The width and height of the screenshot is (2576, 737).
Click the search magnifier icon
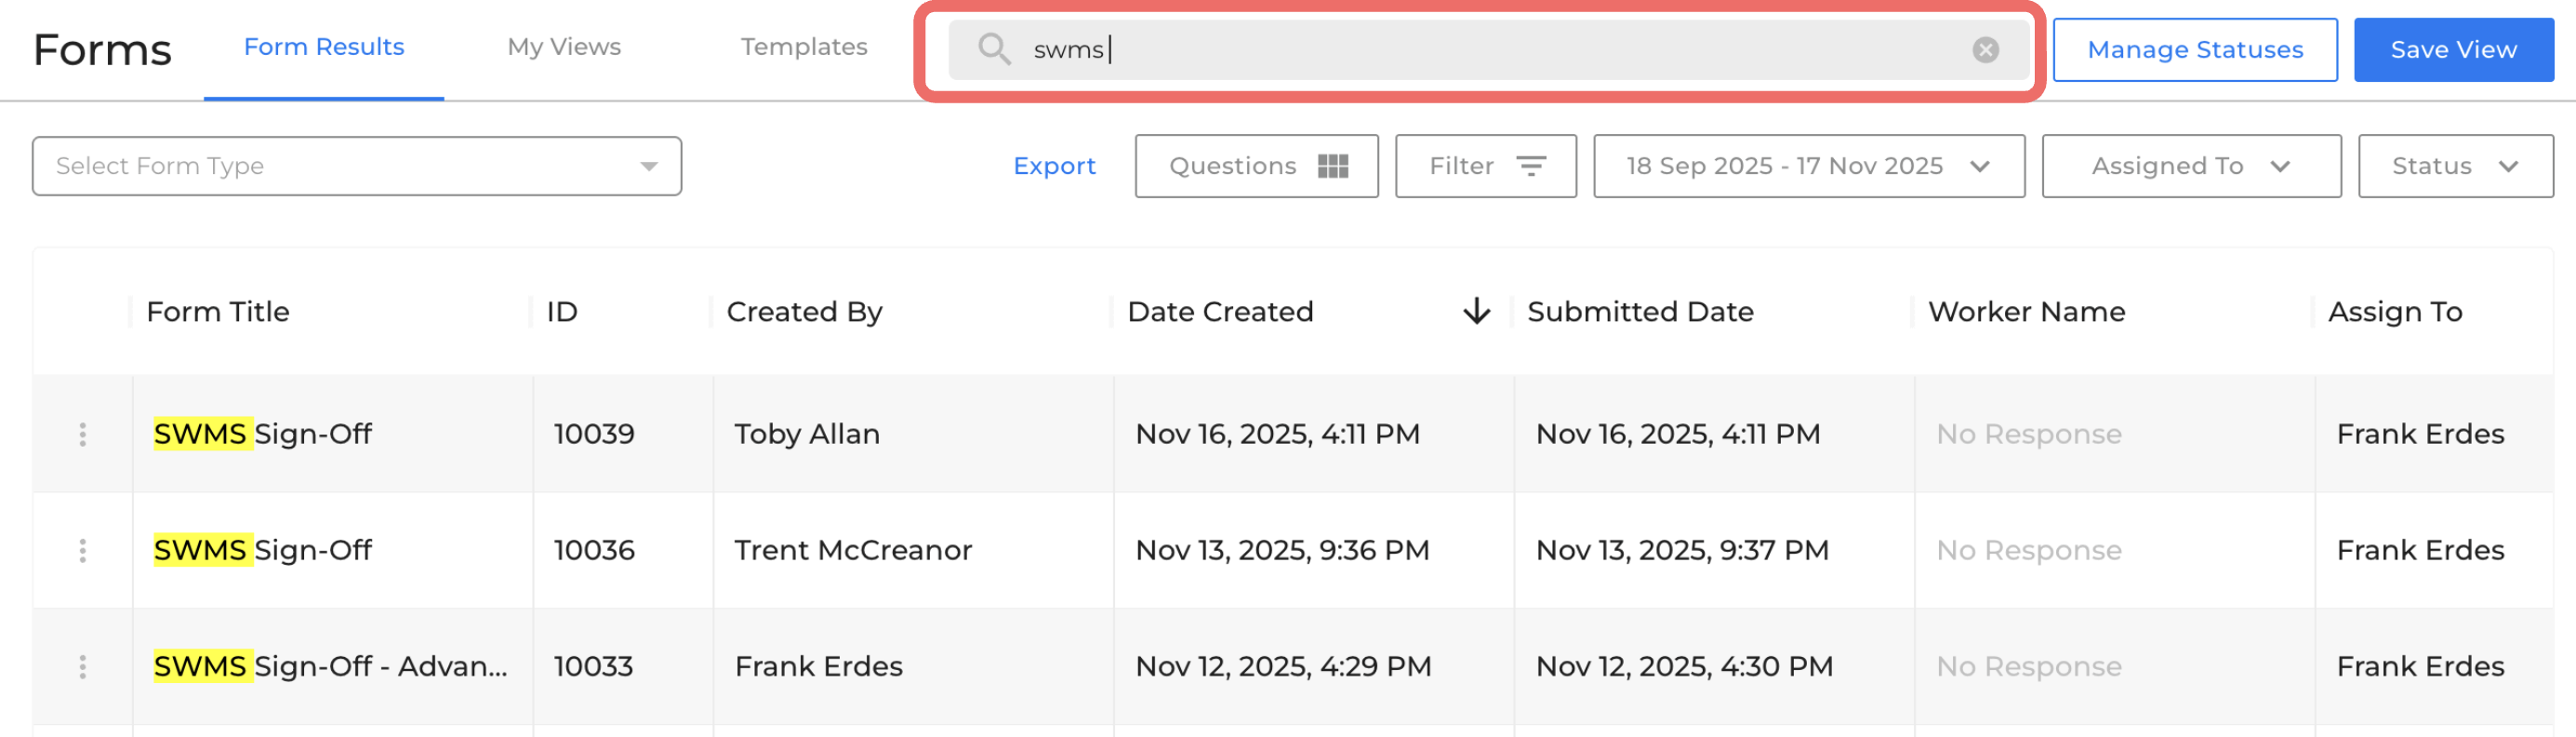pyautogui.click(x=994, y=49)
